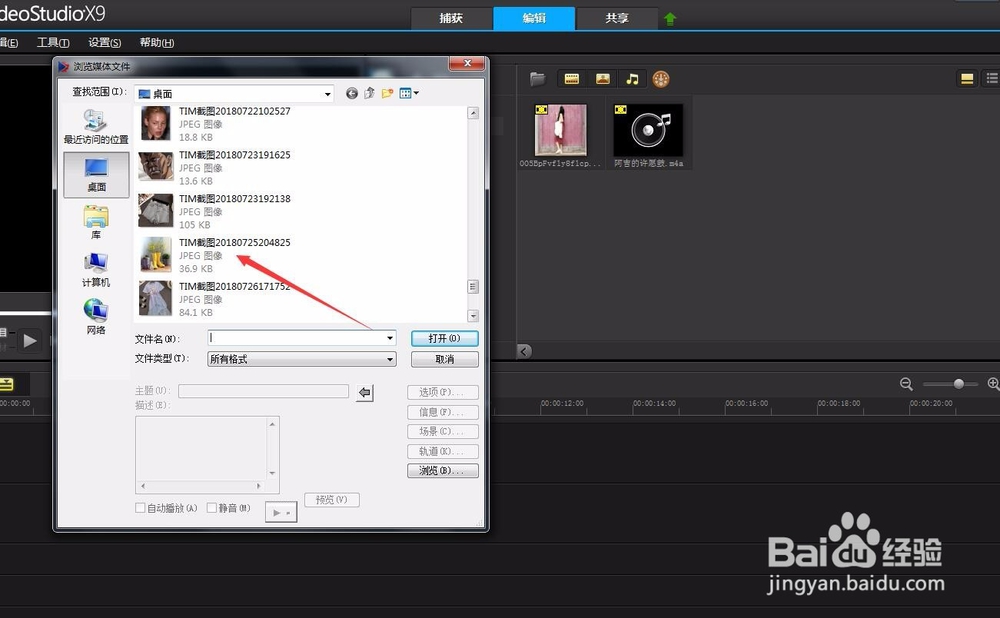
Task: Open 工具 tools menu
Action: pyautogui.click(x=53, y=43)
